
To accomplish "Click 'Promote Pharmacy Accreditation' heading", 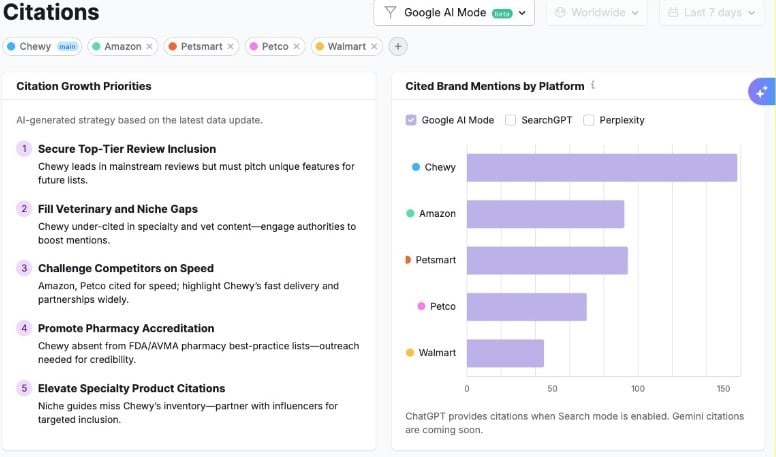I will tap(126, 328).
